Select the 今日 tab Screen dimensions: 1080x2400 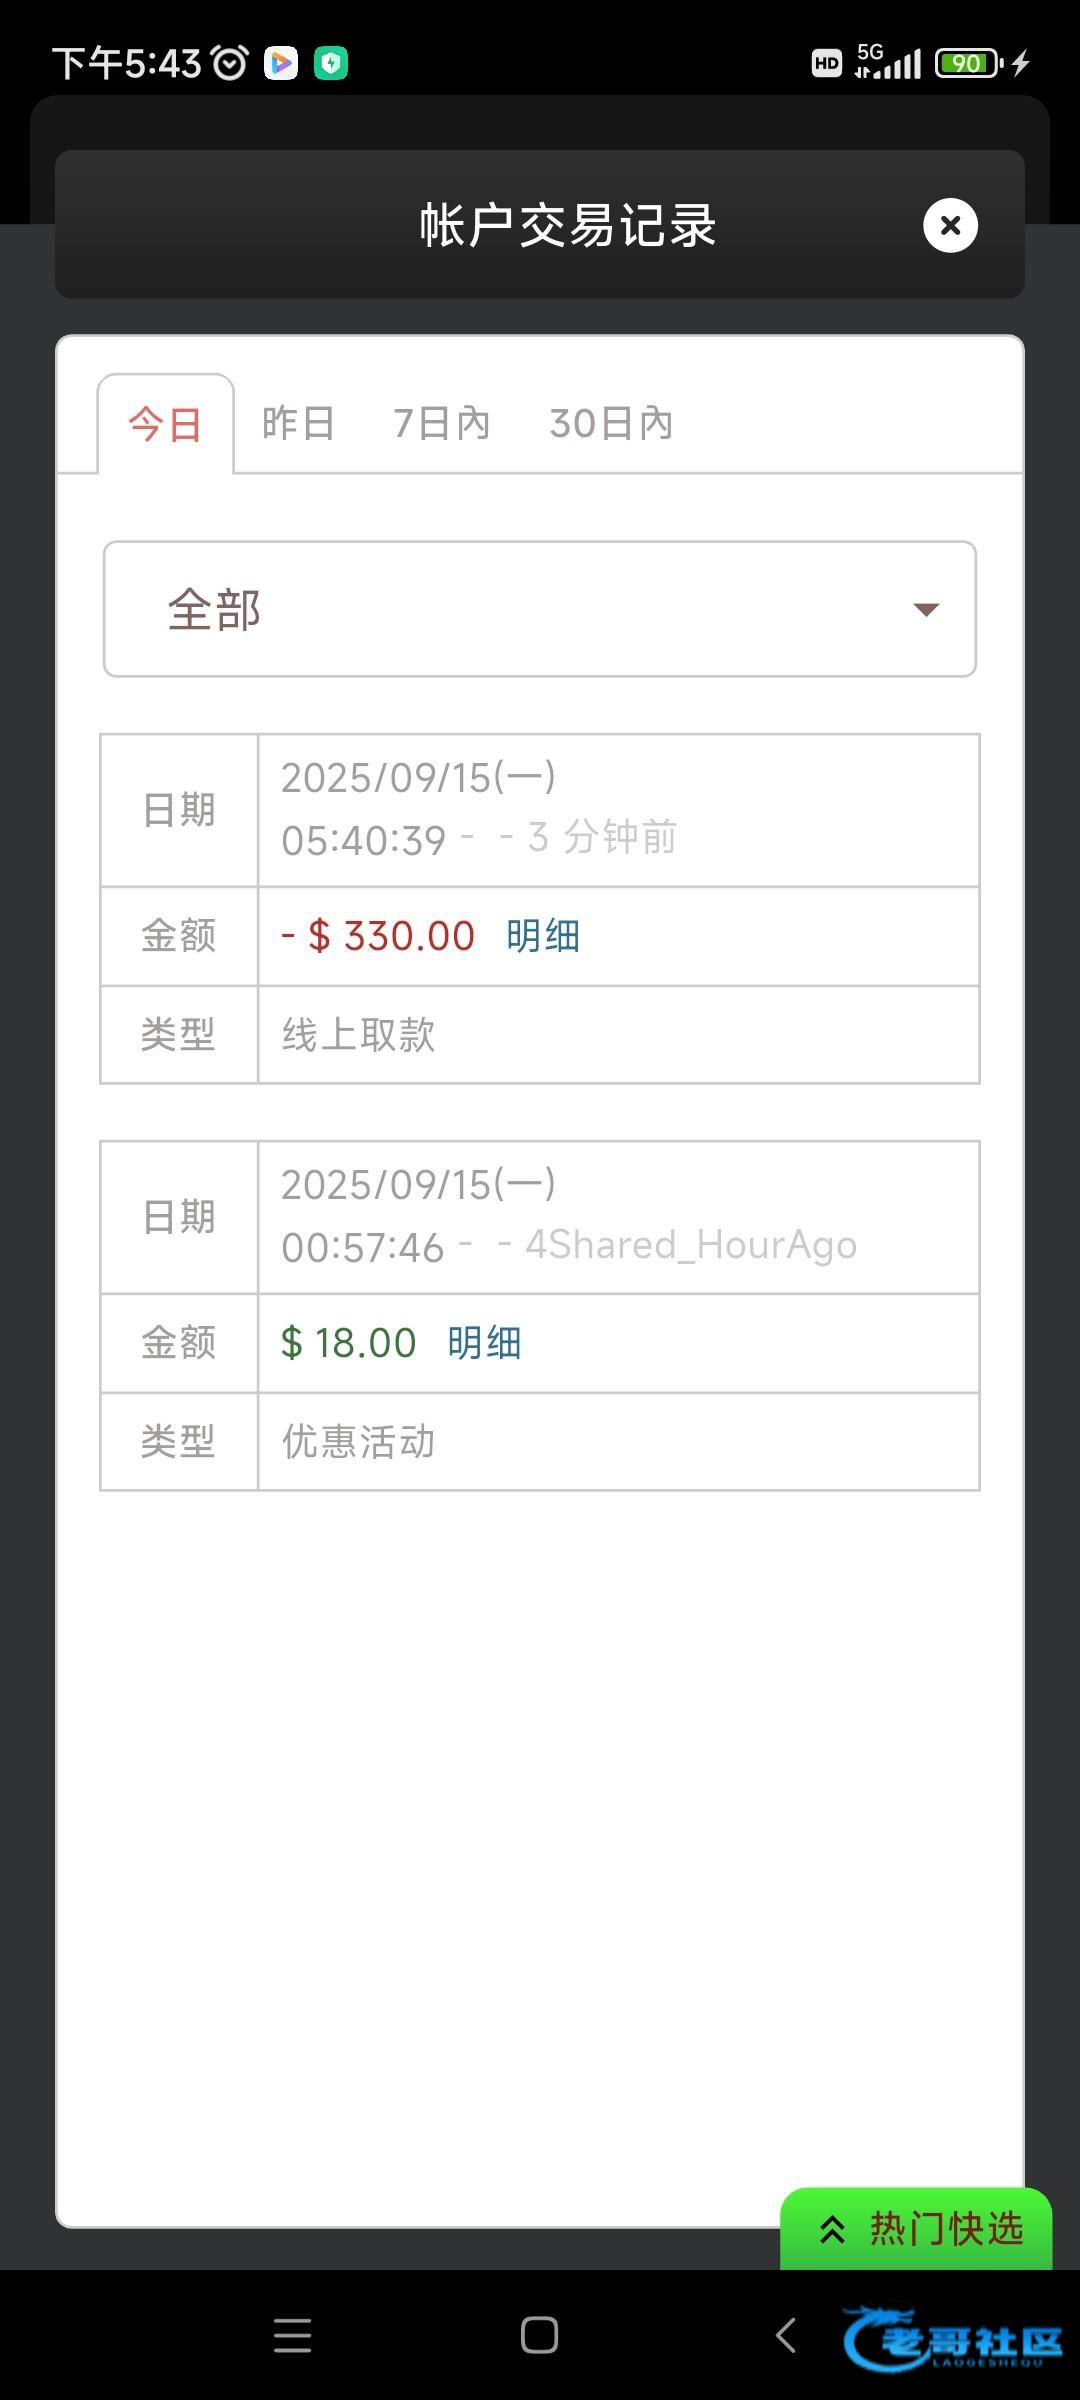166,424
